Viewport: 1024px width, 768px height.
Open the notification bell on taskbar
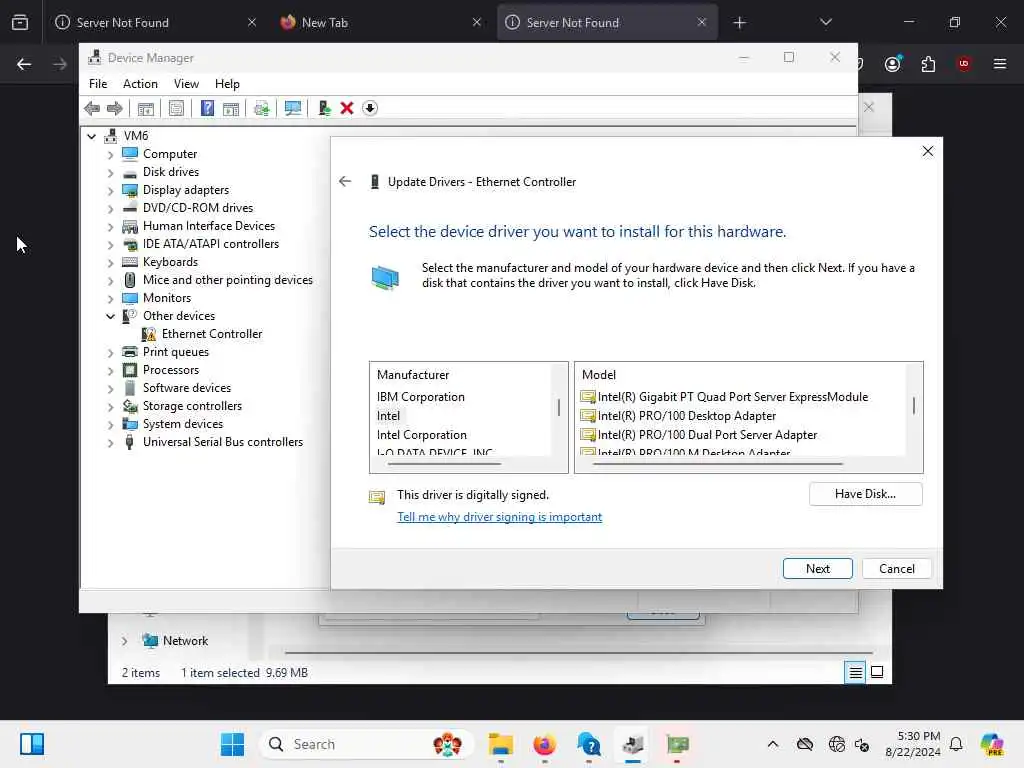pyautogui.click(x=956, y=744)
